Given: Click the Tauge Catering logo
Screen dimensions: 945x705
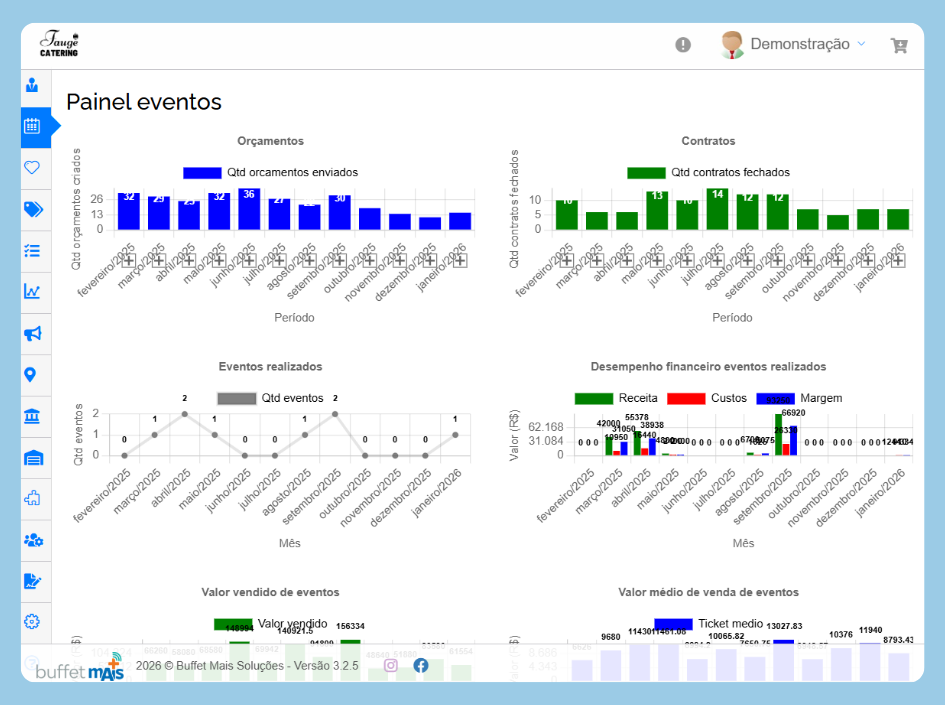Looking at the screenshot, I should coord(59,45).
